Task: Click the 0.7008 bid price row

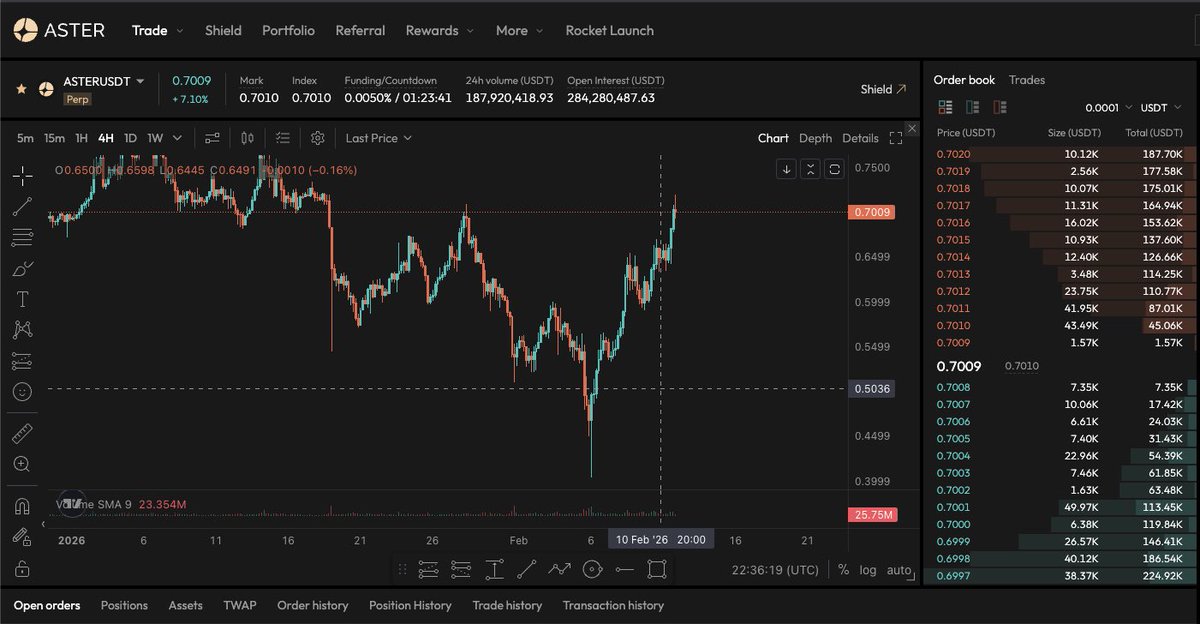Action: tap(1060, 387)
